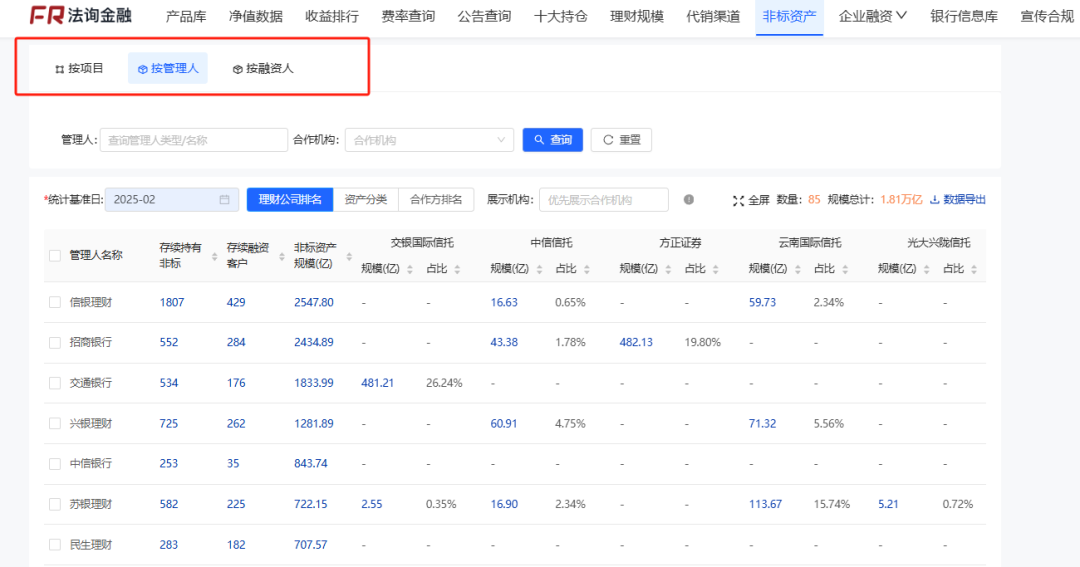Click 苏银理财 value 113.67
This screenshot has width=1080, height=567.
(x=765, y=504)
